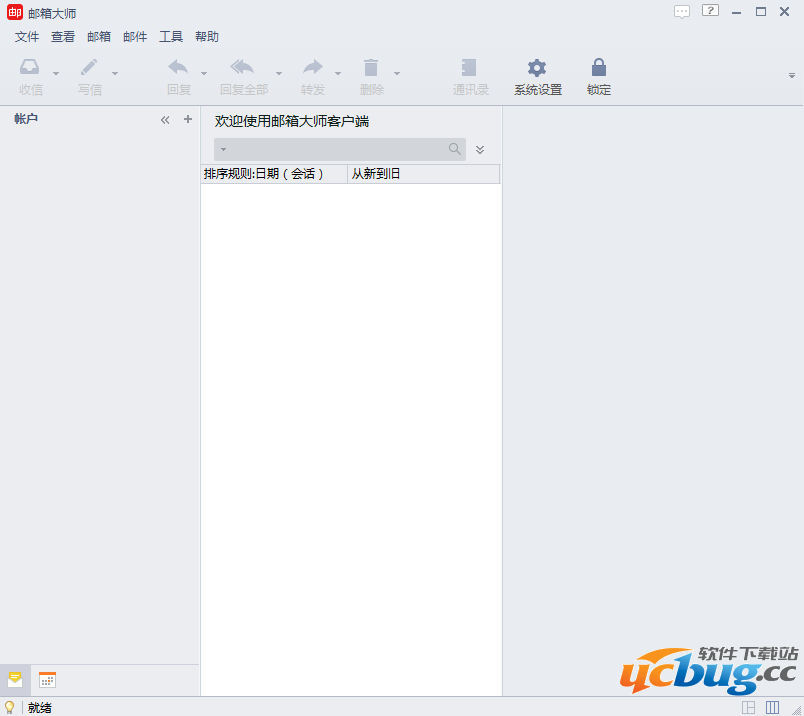This screenshot has height=716, width=804.
Task: Collapse the accounts sidebar panel
Action: point(165,119)
